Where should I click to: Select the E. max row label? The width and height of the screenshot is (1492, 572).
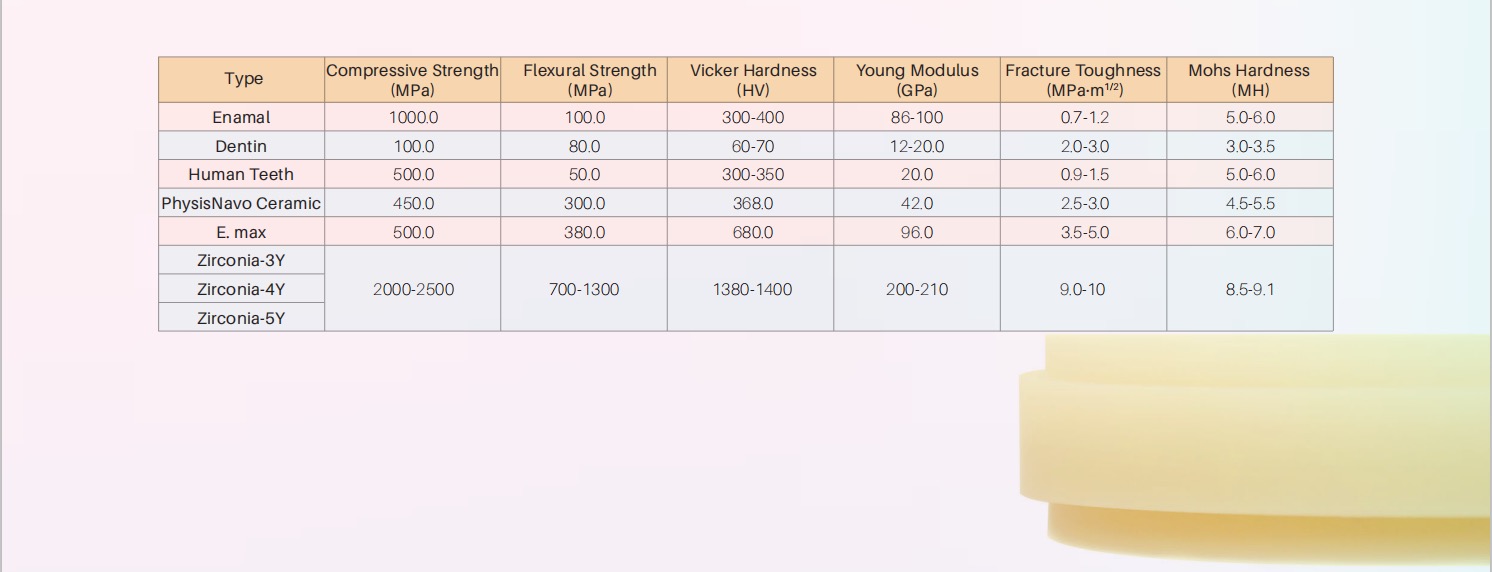point(242,232)
